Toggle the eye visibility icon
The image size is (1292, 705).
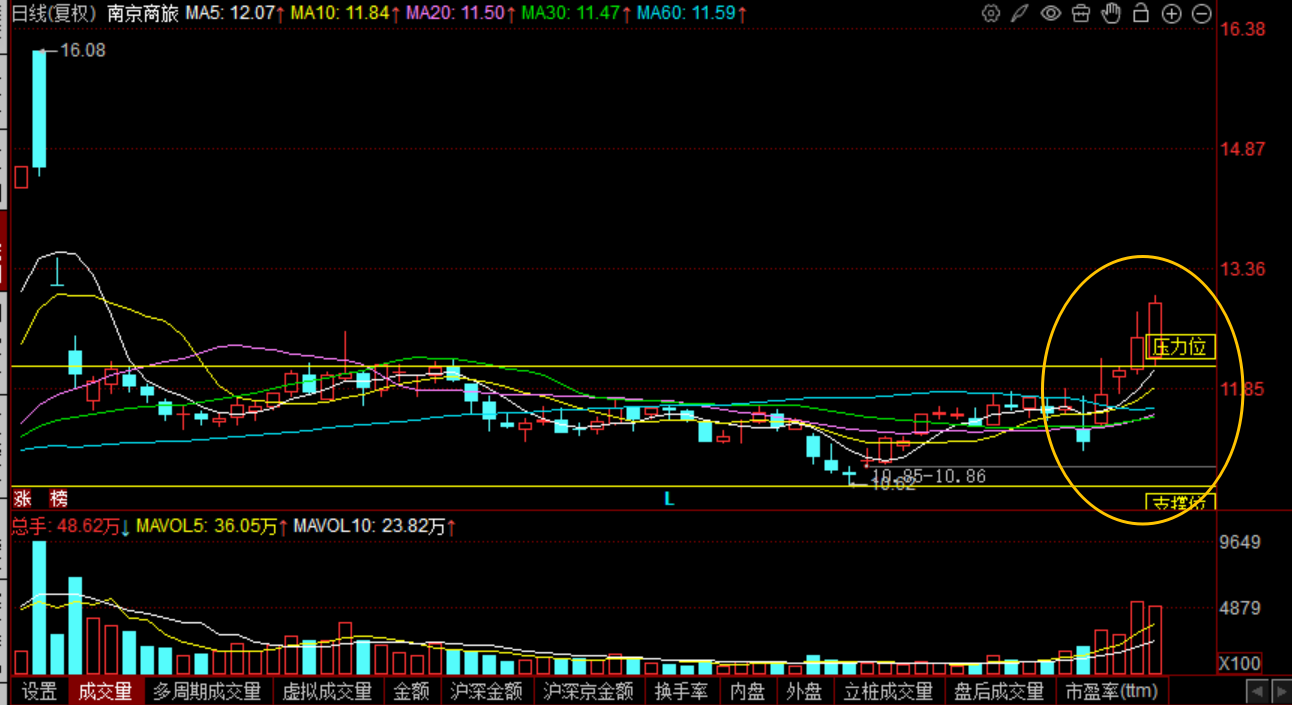coord(1050,13)
